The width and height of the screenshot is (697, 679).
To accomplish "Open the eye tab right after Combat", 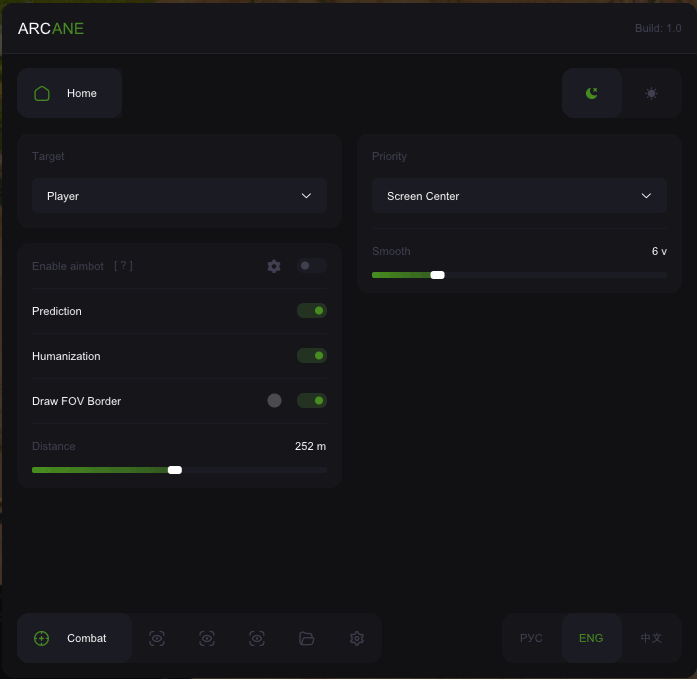I will 157,638.
